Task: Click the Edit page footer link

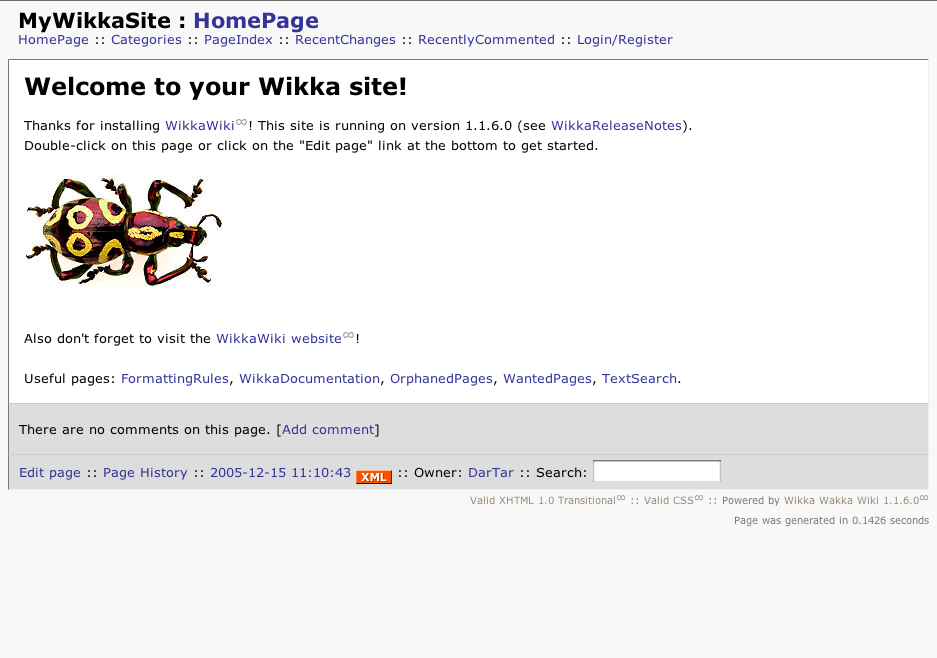Action: 50,472
